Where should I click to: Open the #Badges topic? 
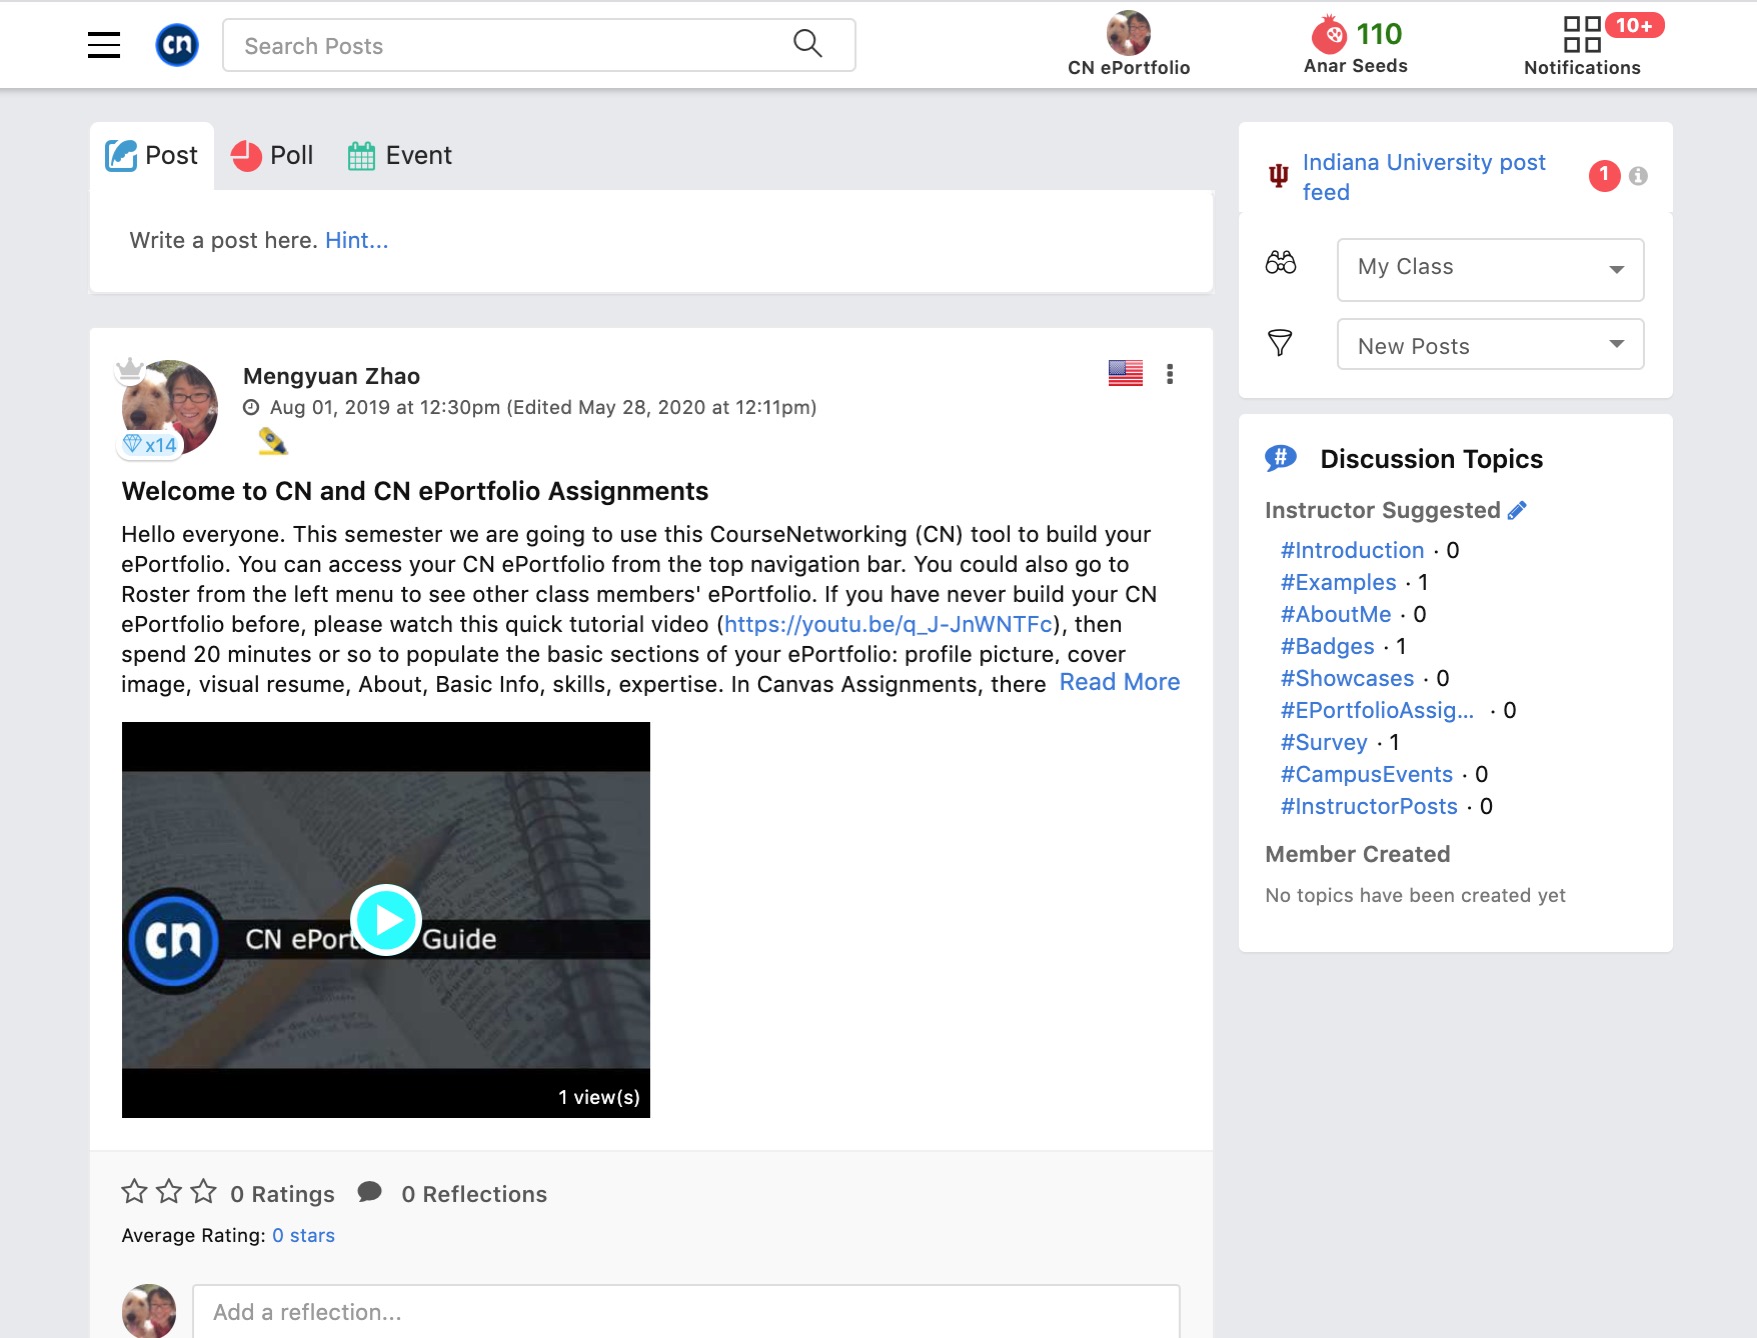[x=1327, y=646]
